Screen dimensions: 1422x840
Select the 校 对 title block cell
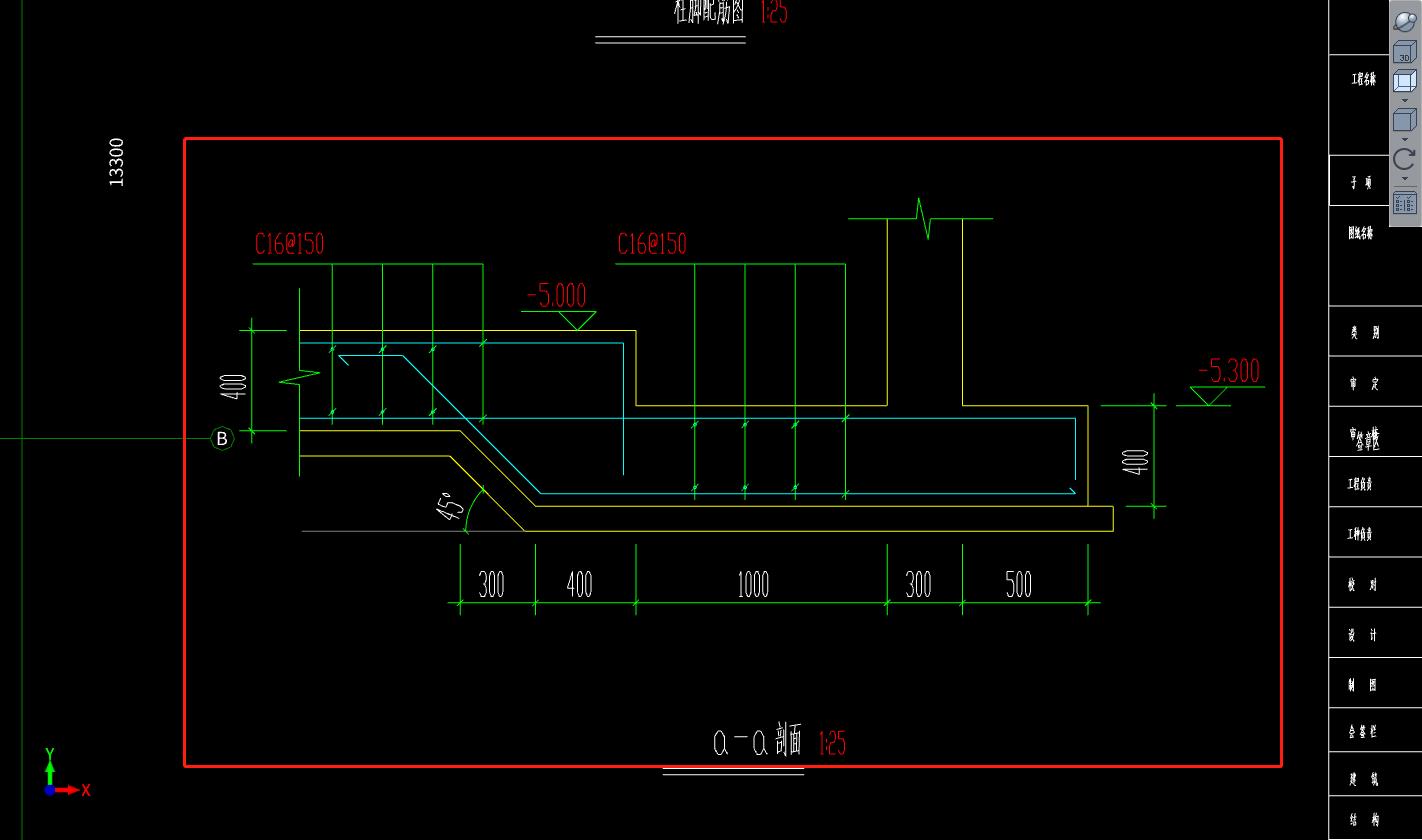click(1363, 585)
